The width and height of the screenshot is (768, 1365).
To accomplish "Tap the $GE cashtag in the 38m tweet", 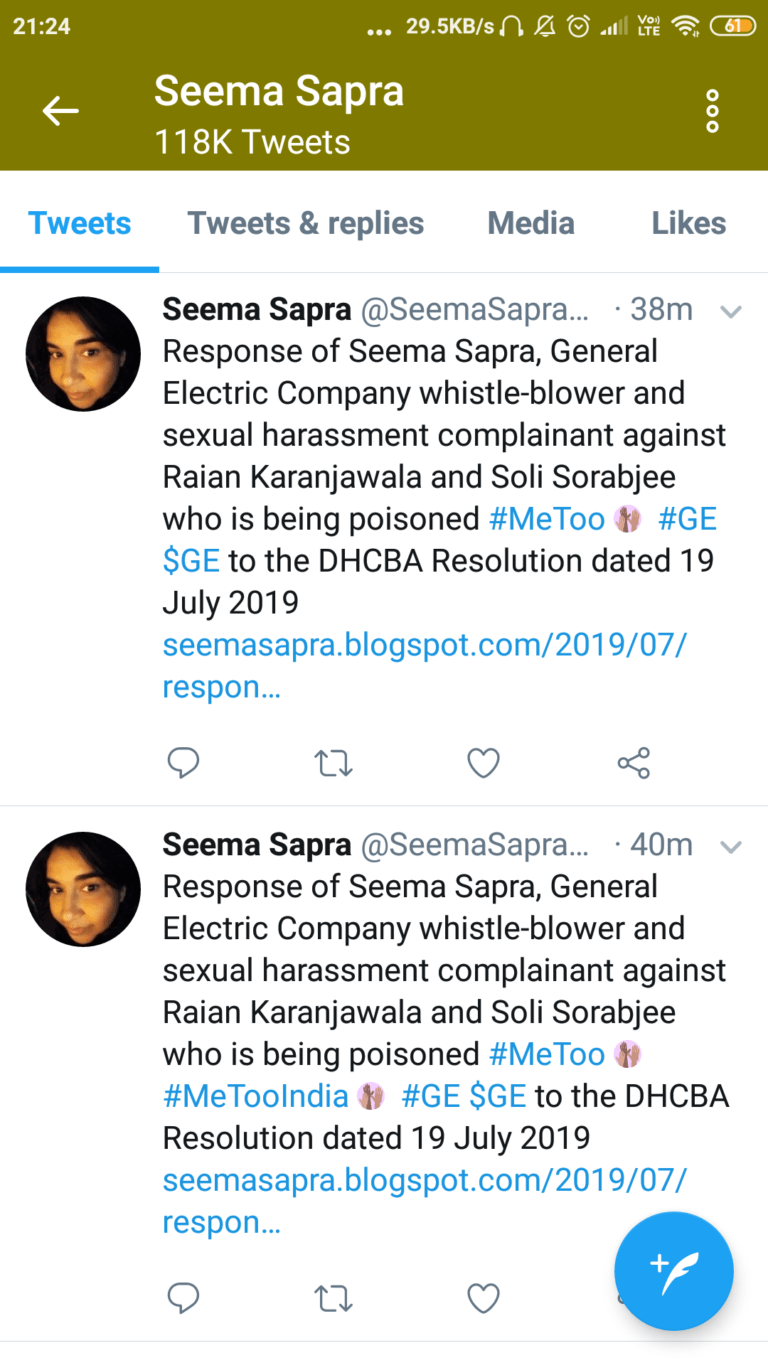I will click(190, 560).
